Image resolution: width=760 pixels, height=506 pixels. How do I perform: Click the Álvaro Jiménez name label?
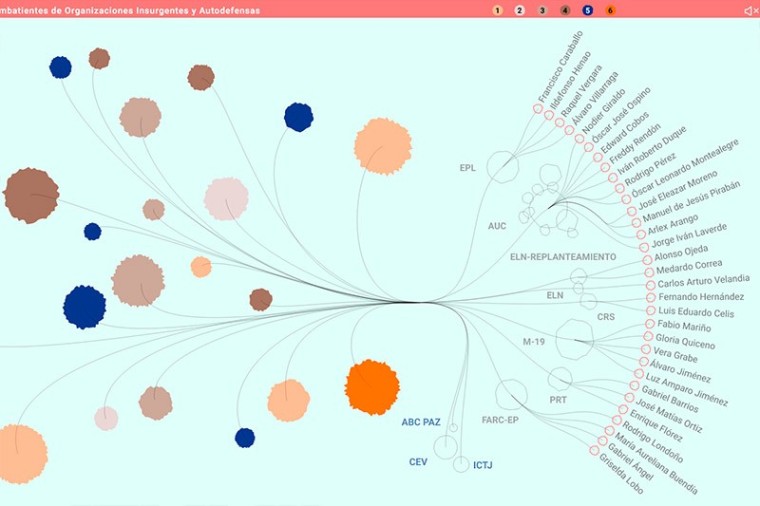680,371
